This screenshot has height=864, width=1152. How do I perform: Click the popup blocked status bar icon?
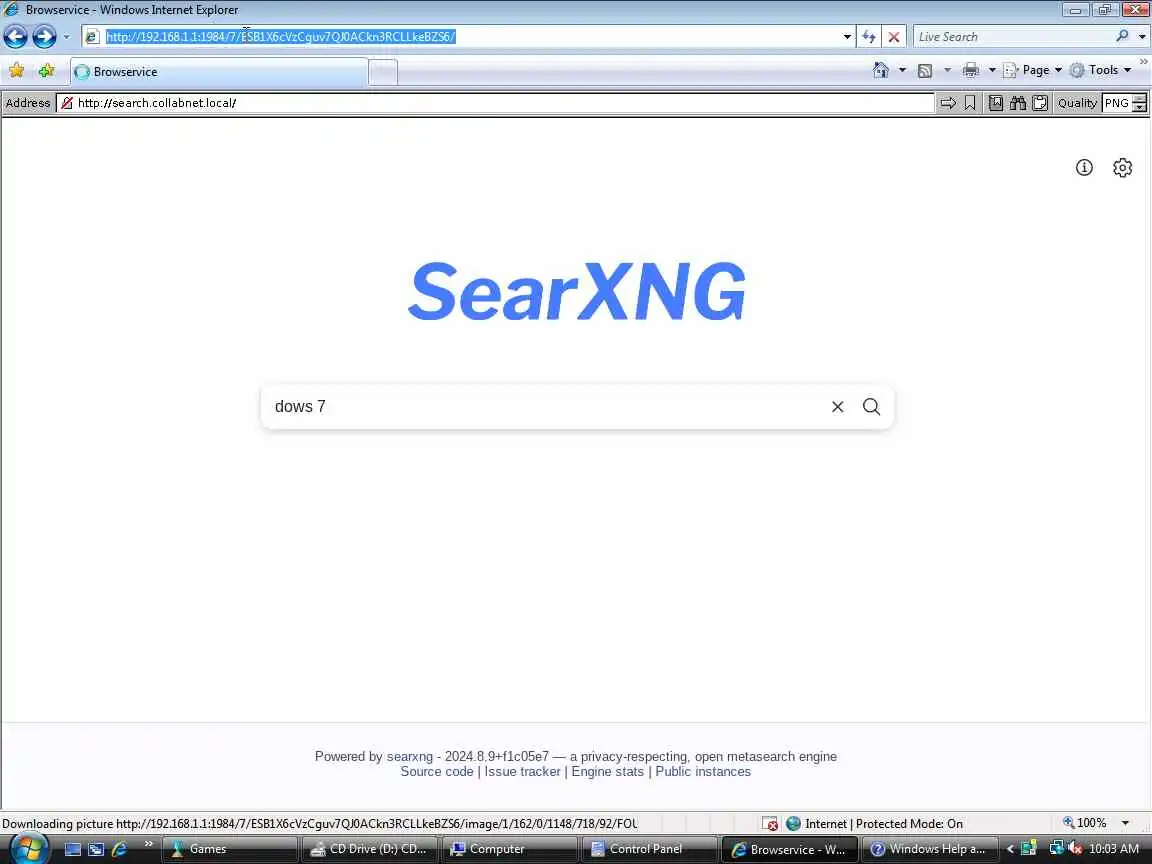click(x=769, y=824)
